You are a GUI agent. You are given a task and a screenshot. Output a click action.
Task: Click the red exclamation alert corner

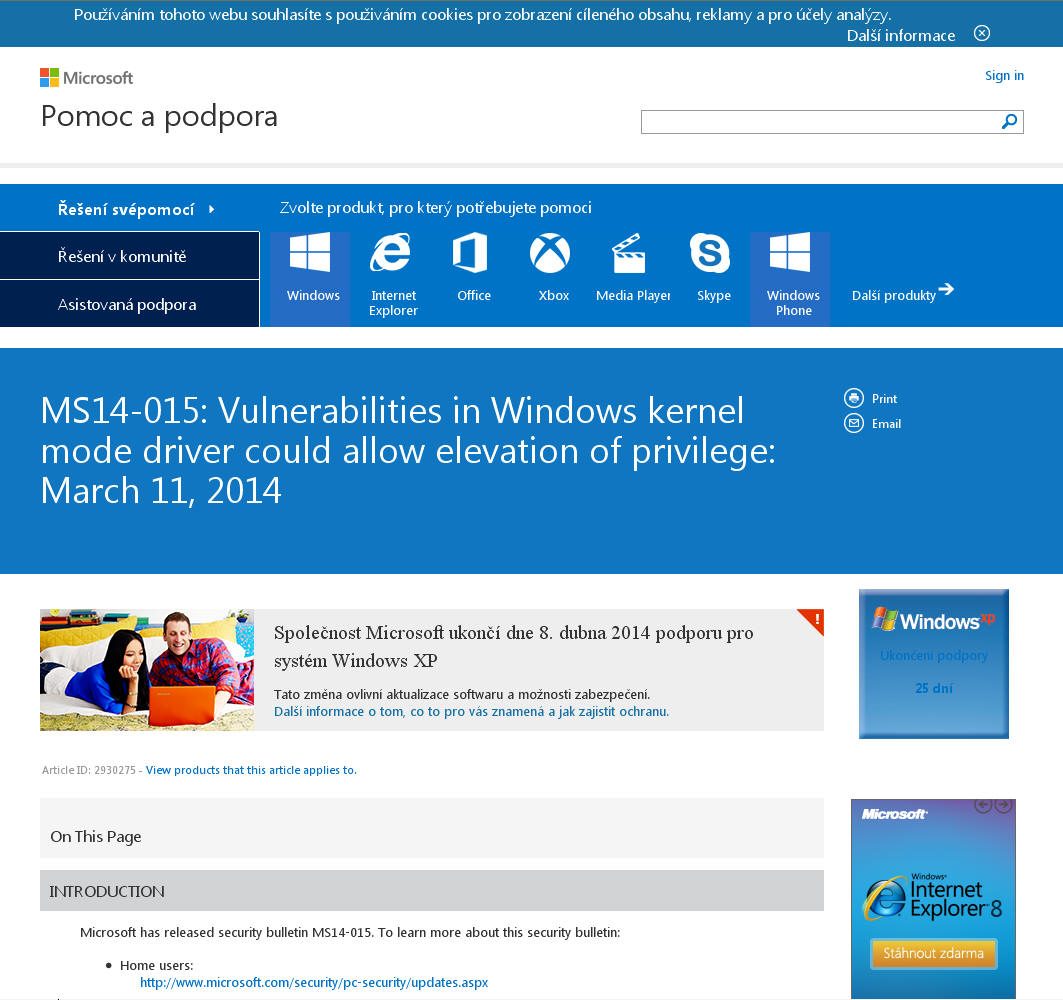click(814, 619)
